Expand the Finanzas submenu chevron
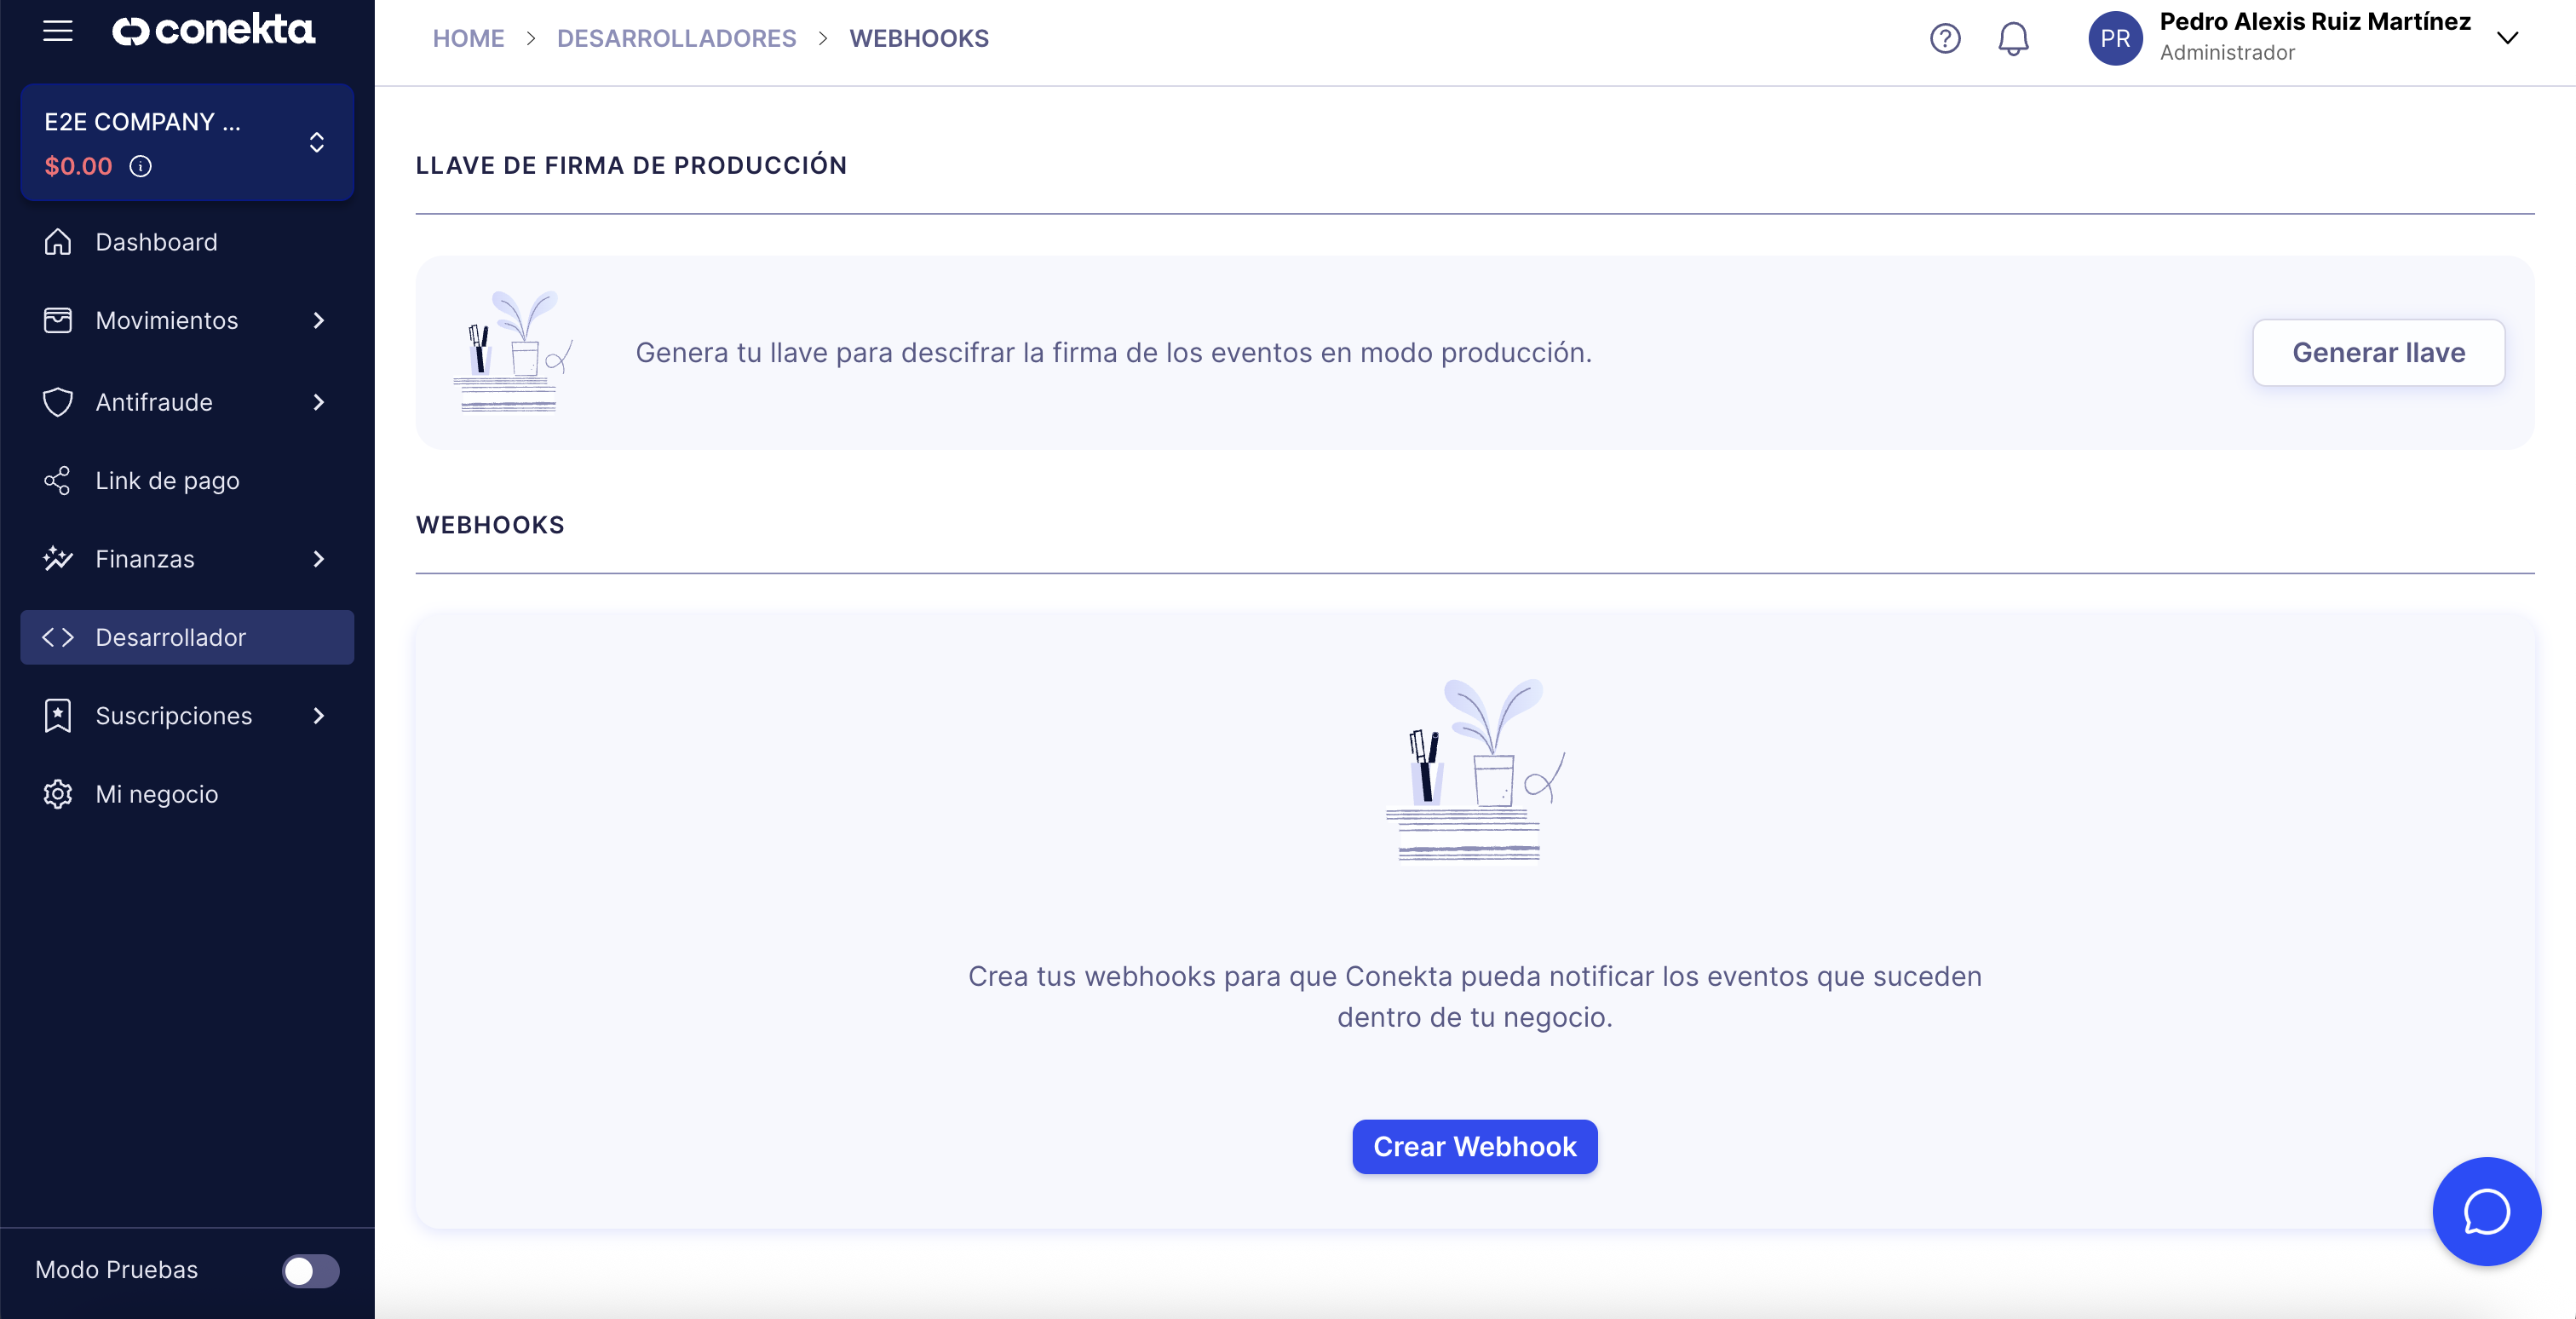The height and width of the screenshot is (1319, 2576). tap(318, 558)
